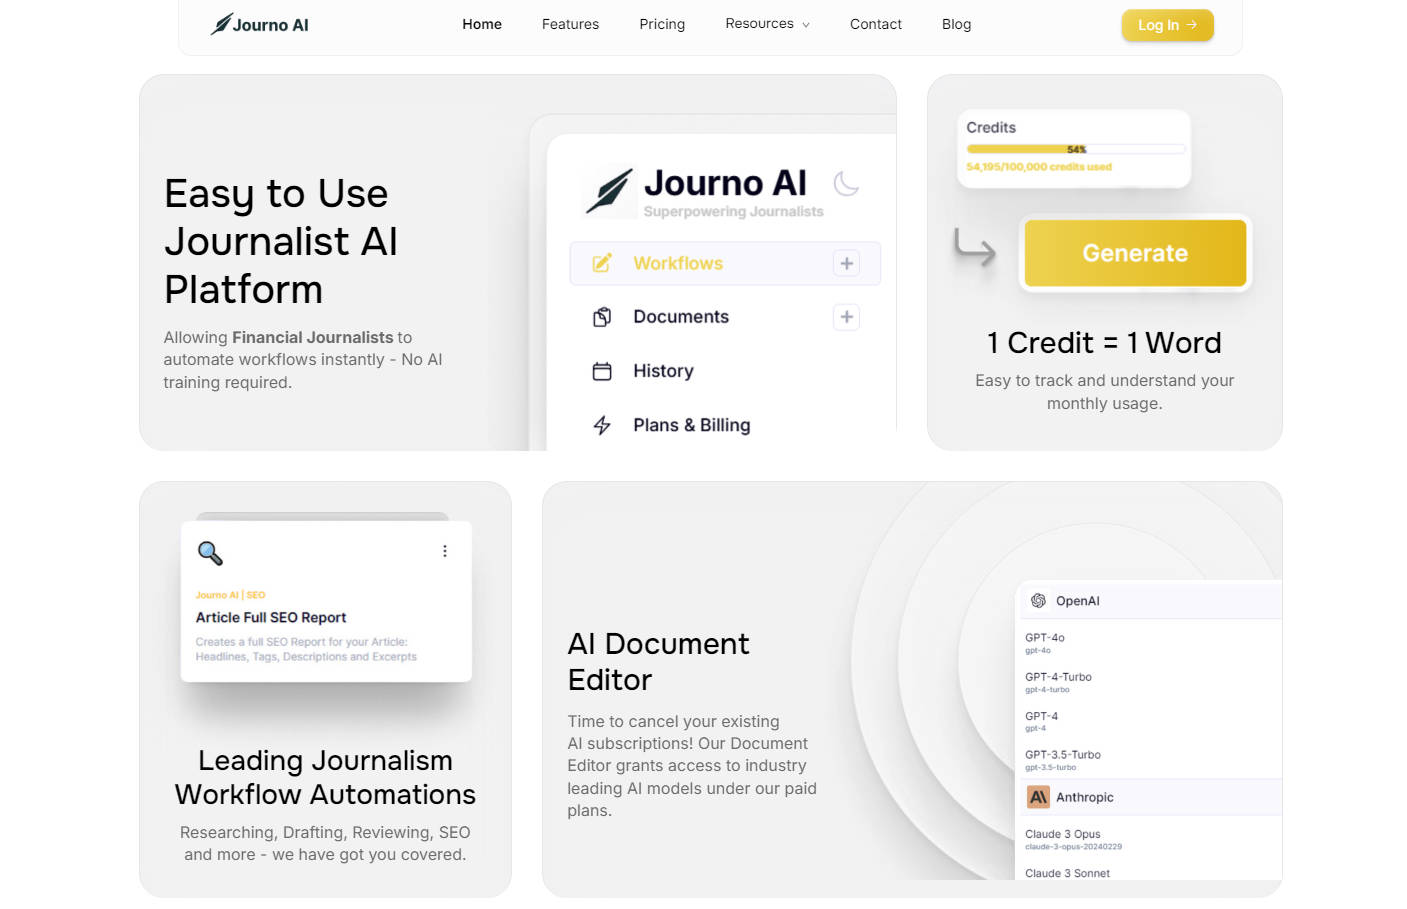Click the Log In button

click(1167, 25)
